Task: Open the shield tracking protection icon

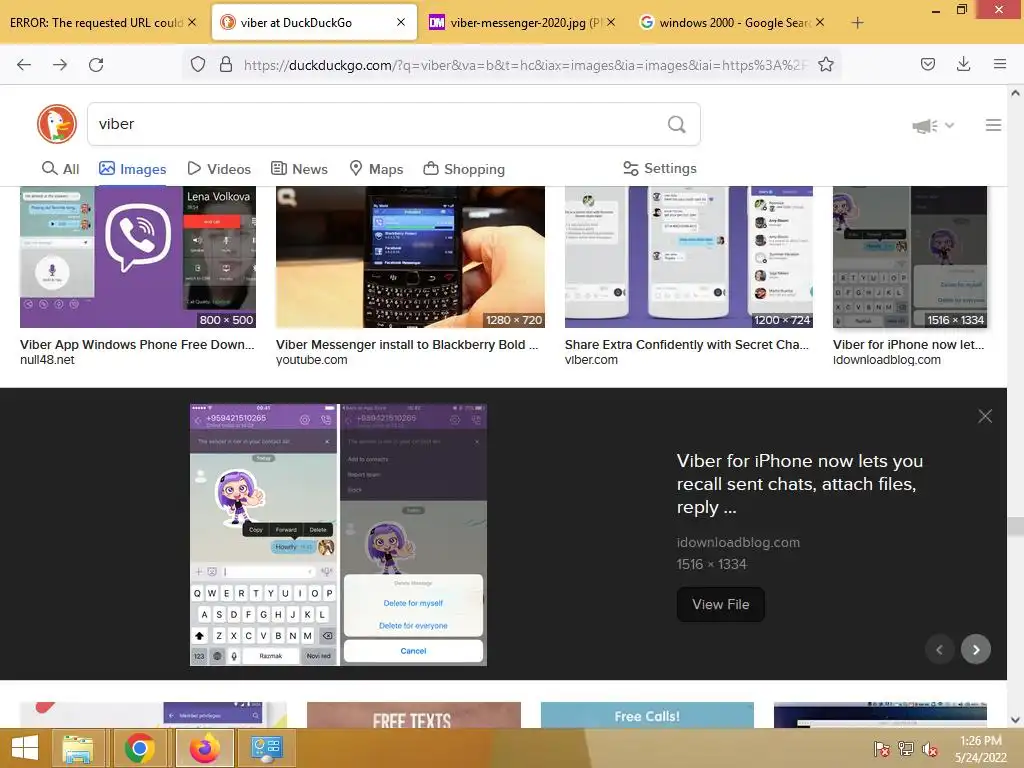Action: (x=198, y=64)
